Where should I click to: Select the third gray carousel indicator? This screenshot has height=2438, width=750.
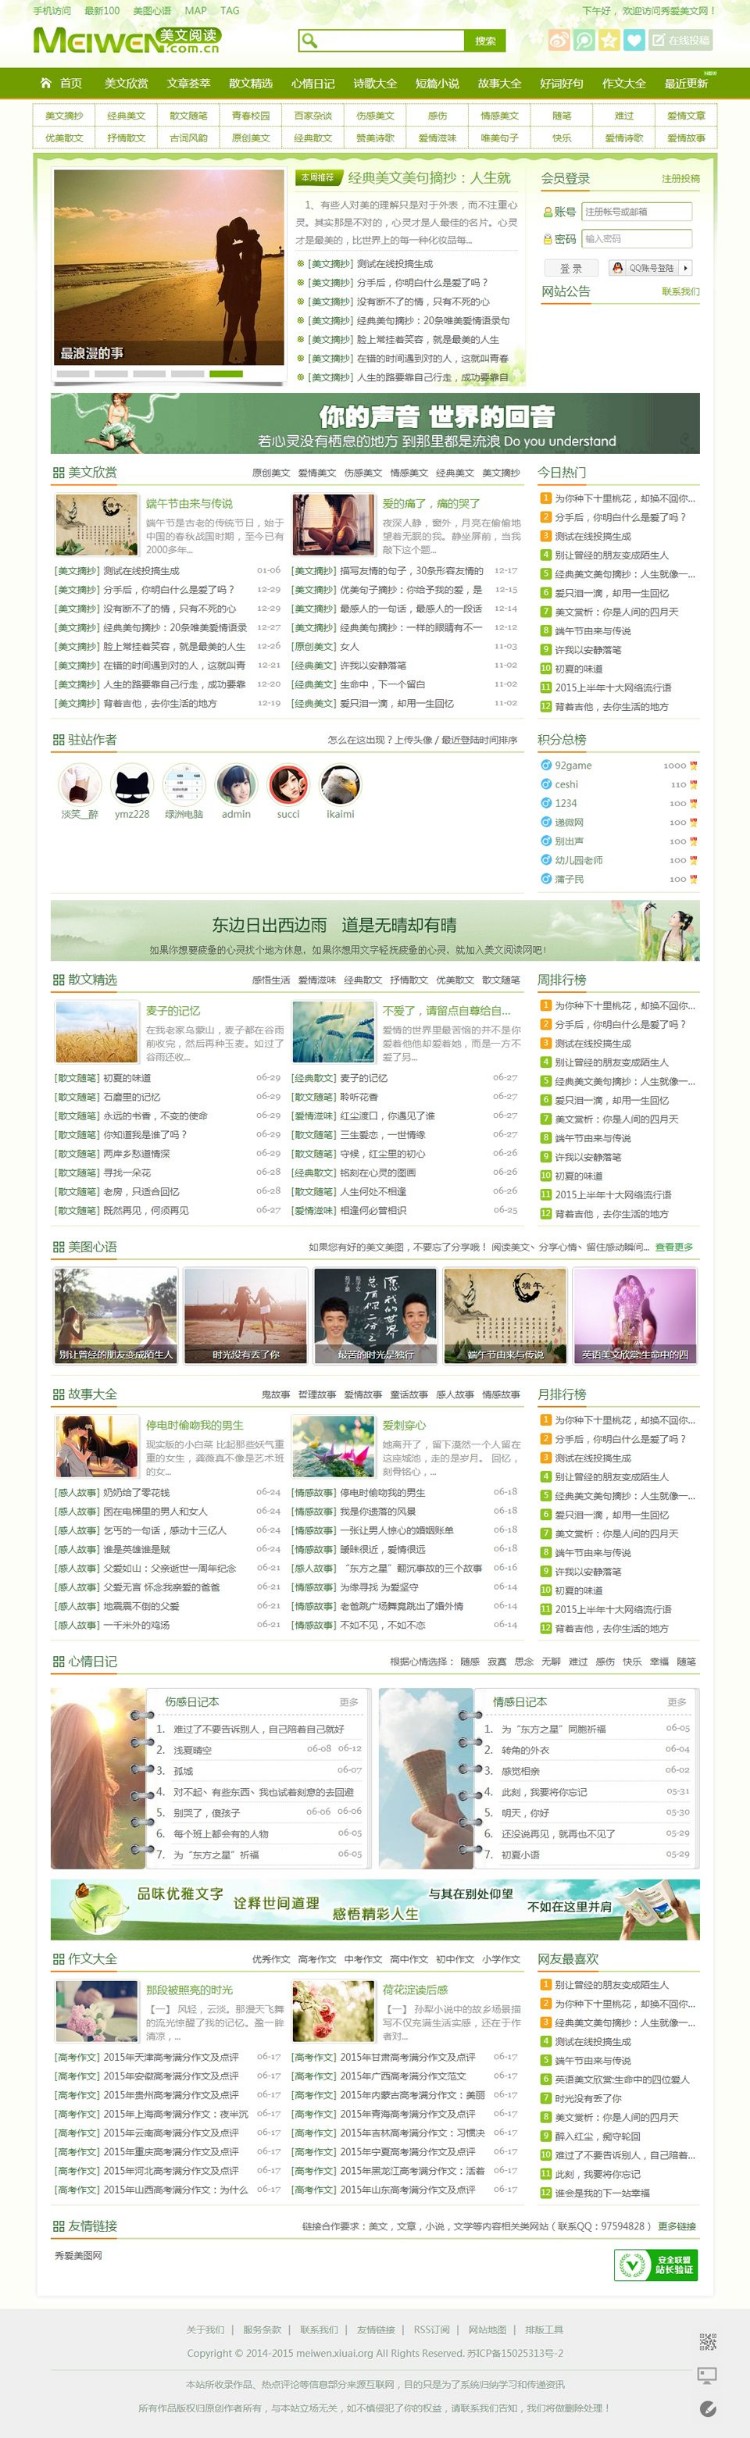(149, 374)
